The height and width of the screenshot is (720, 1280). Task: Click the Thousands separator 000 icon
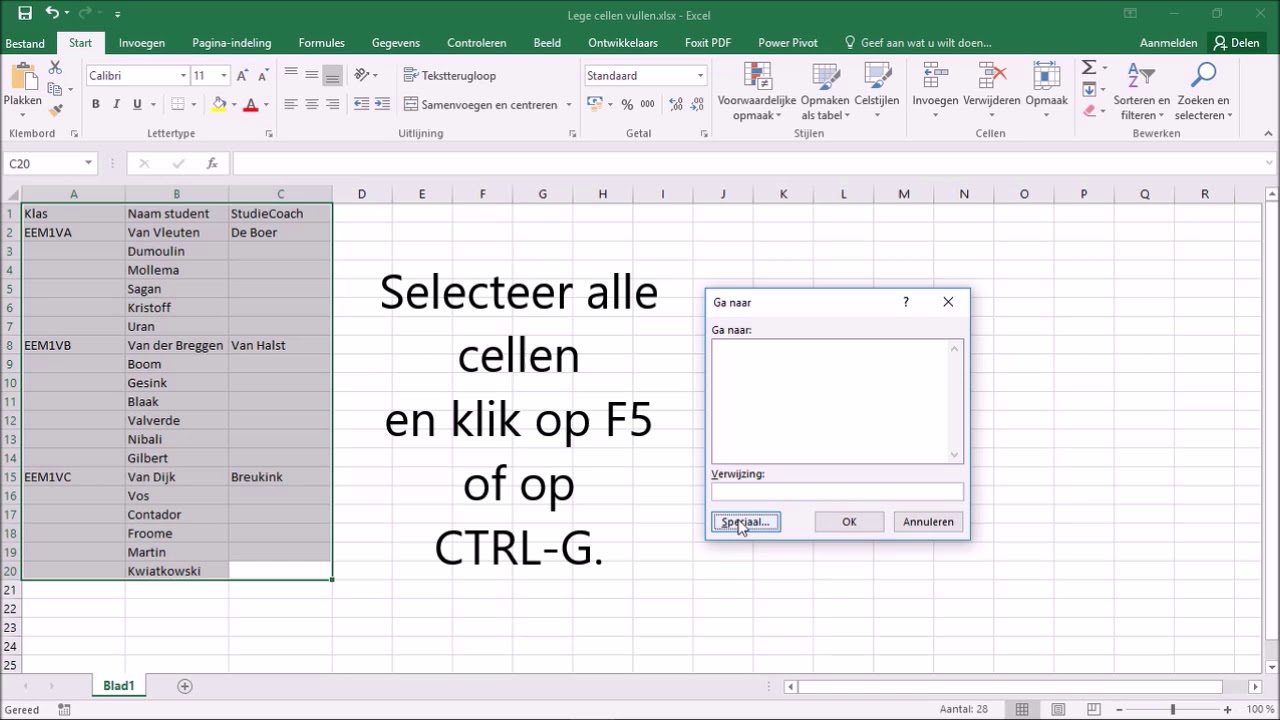tap(647, 104)
